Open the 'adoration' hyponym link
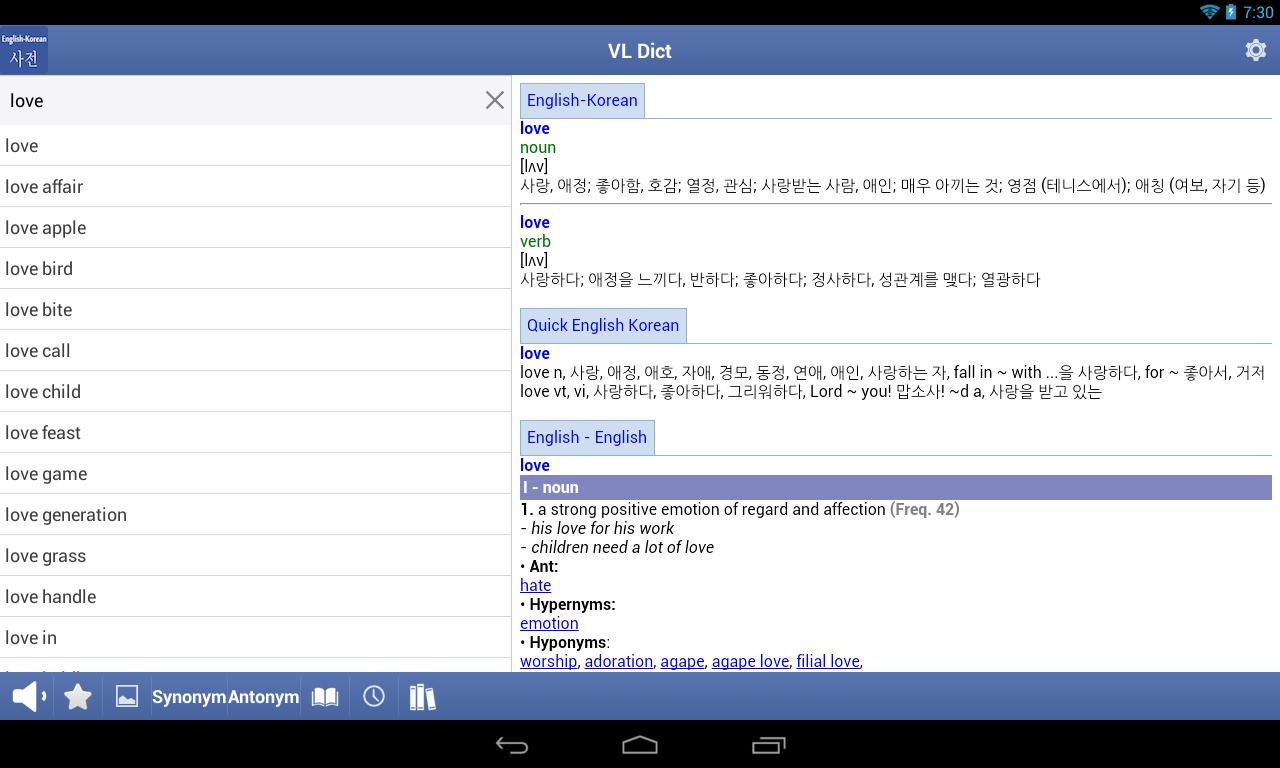Screen dimensions: 1280x768 point(619,661)
